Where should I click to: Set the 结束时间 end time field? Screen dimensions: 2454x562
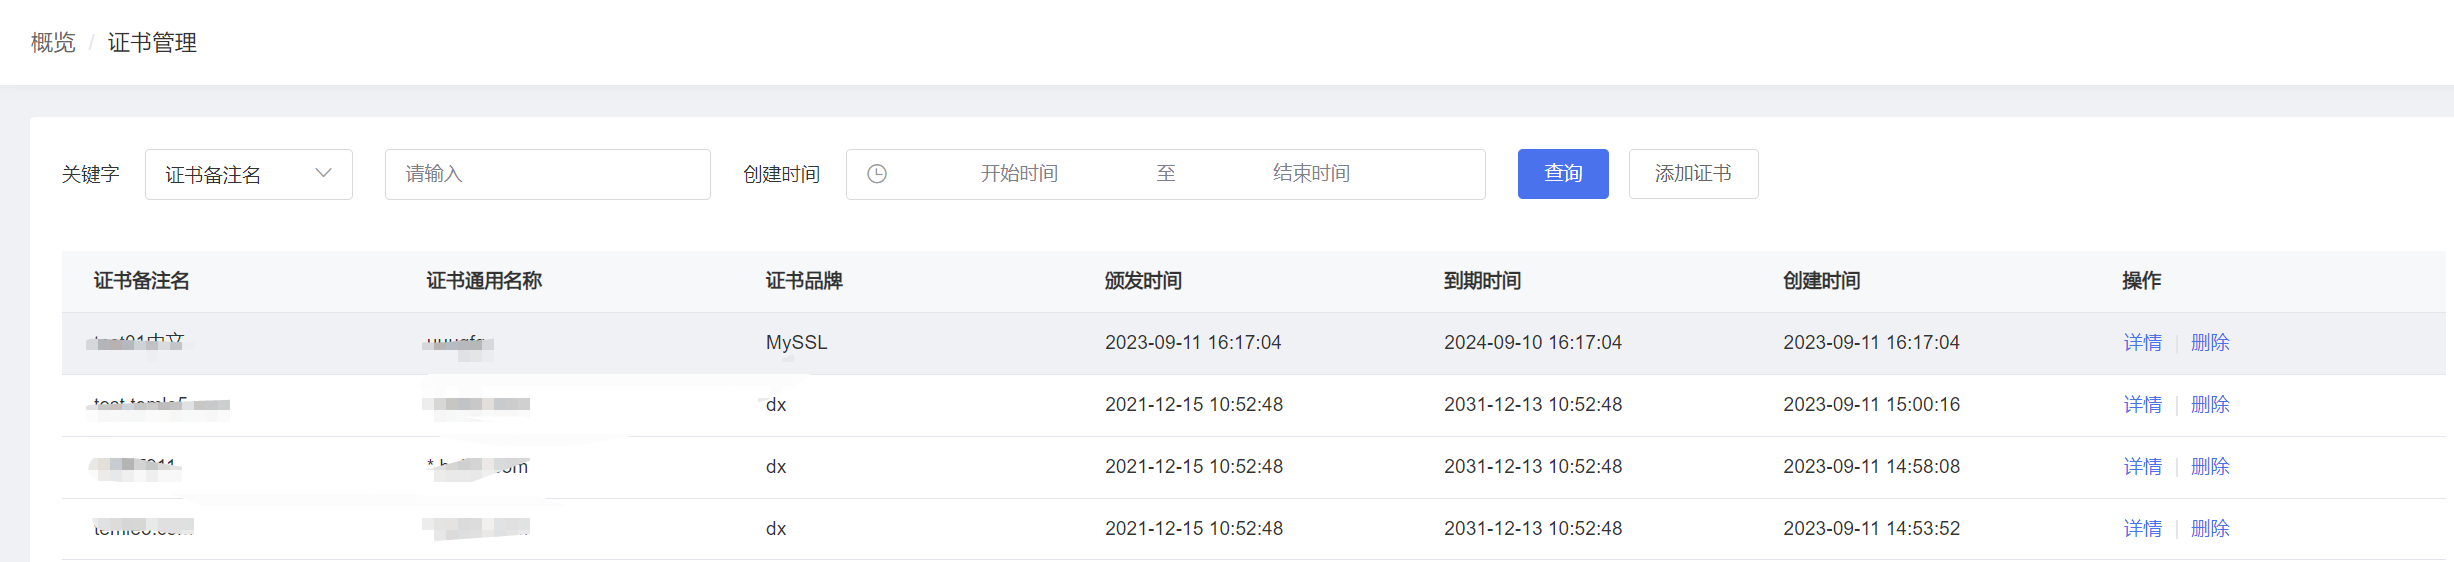[1310, 174]
